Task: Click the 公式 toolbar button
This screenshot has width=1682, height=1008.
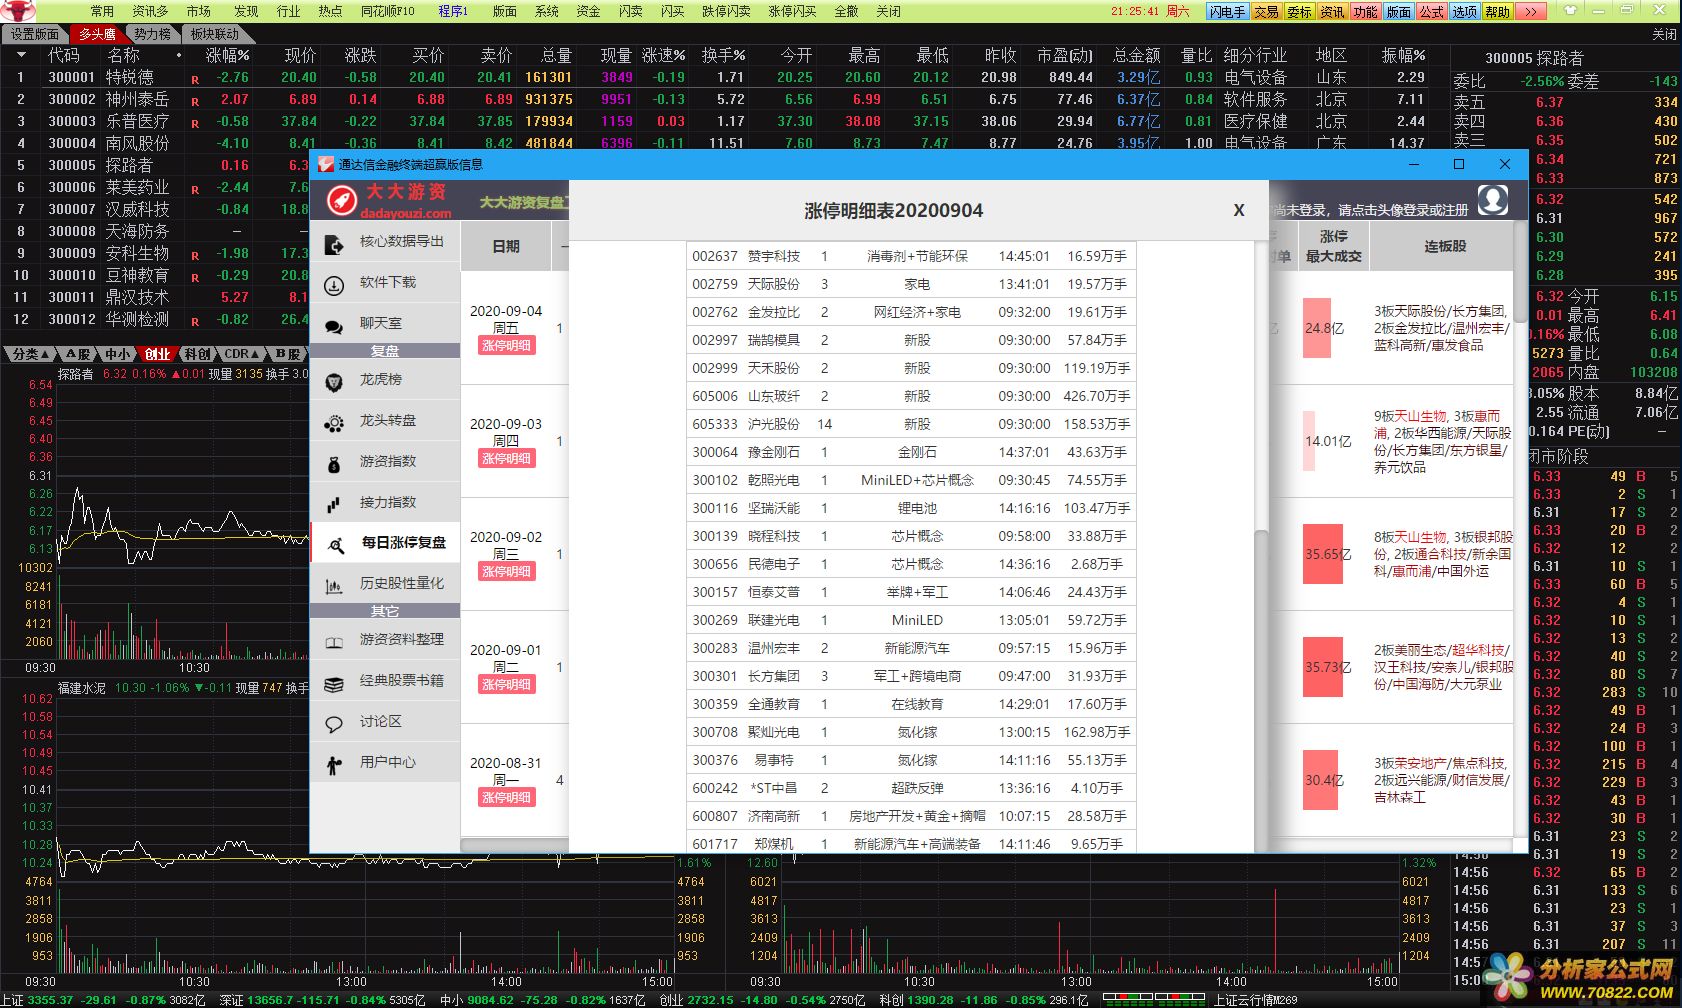Action: [x=1431, y=12]
